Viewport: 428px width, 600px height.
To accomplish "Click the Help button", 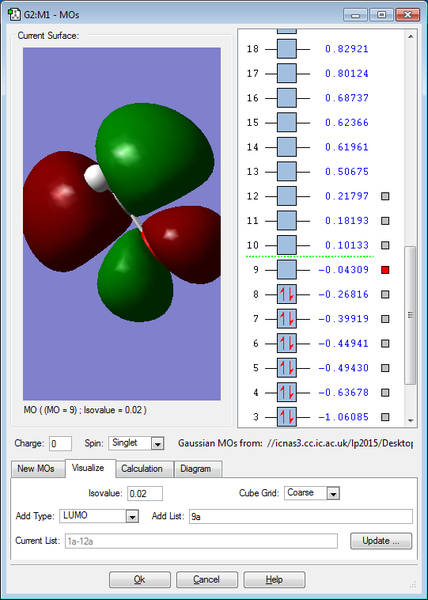I will click(x=274, y=580).
